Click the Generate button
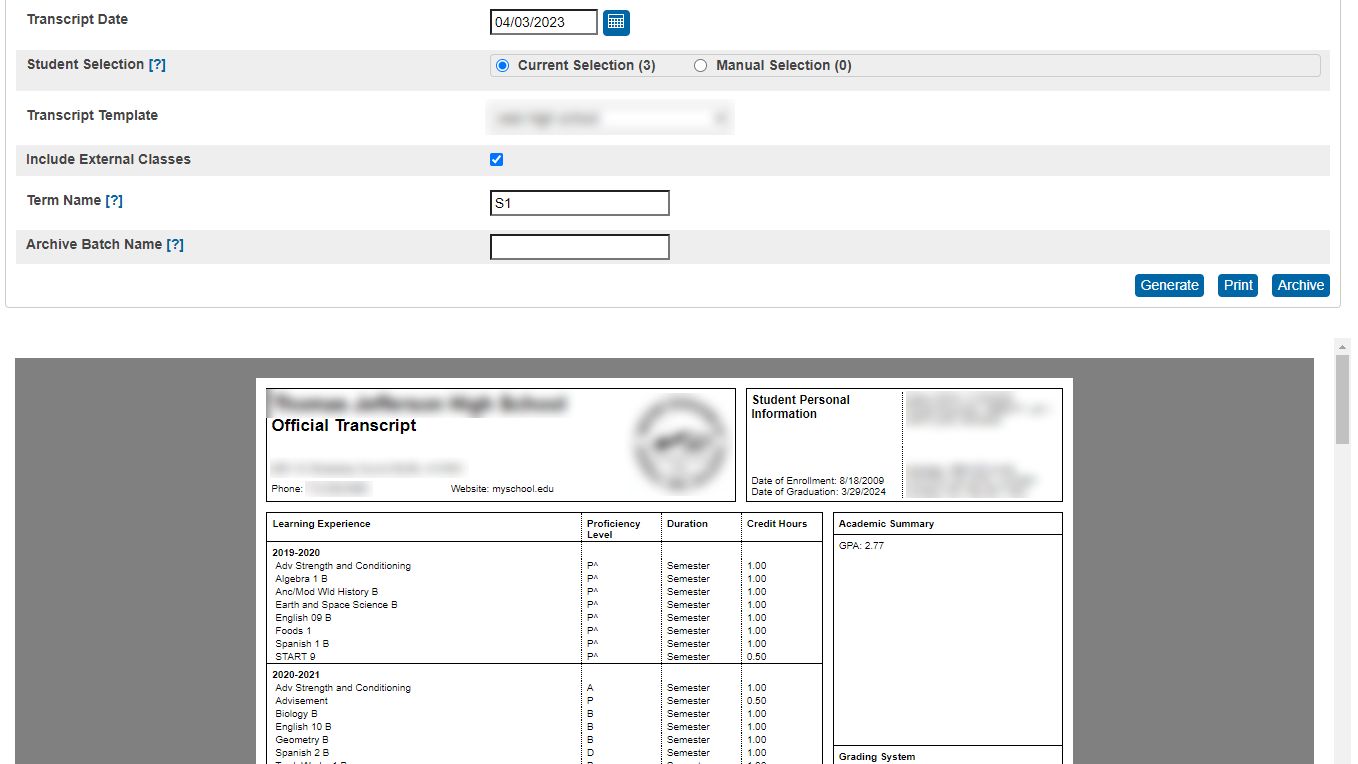 1170,285
